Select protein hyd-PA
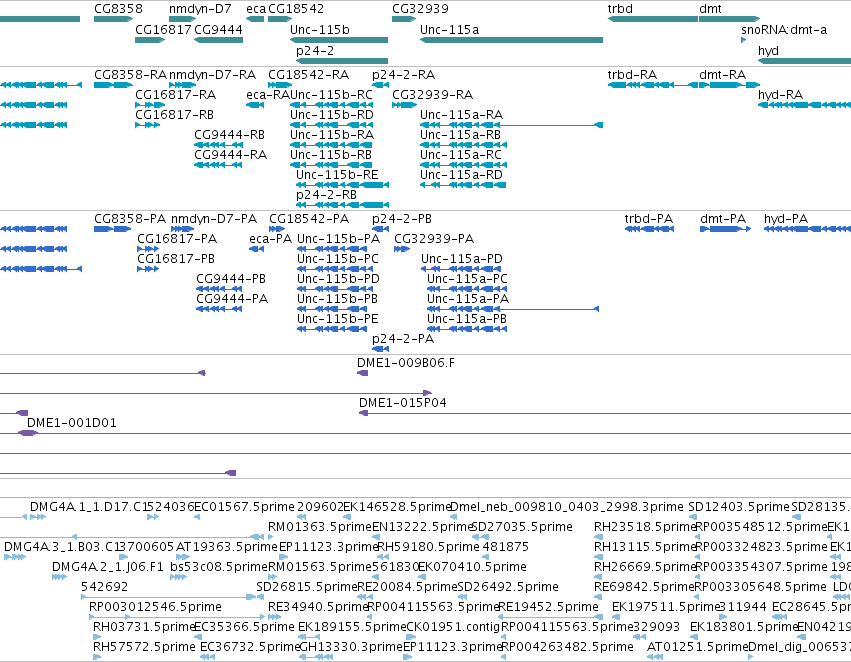The width and height of the screenshot is (851, 662). [786, 219]
